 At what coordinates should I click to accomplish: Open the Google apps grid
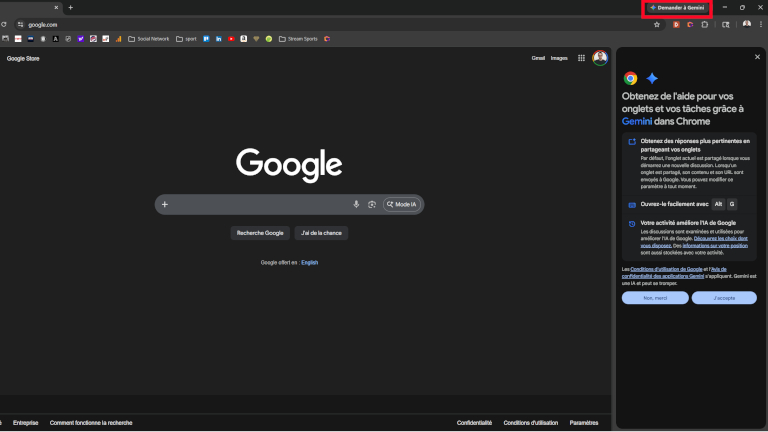point(581,58)
